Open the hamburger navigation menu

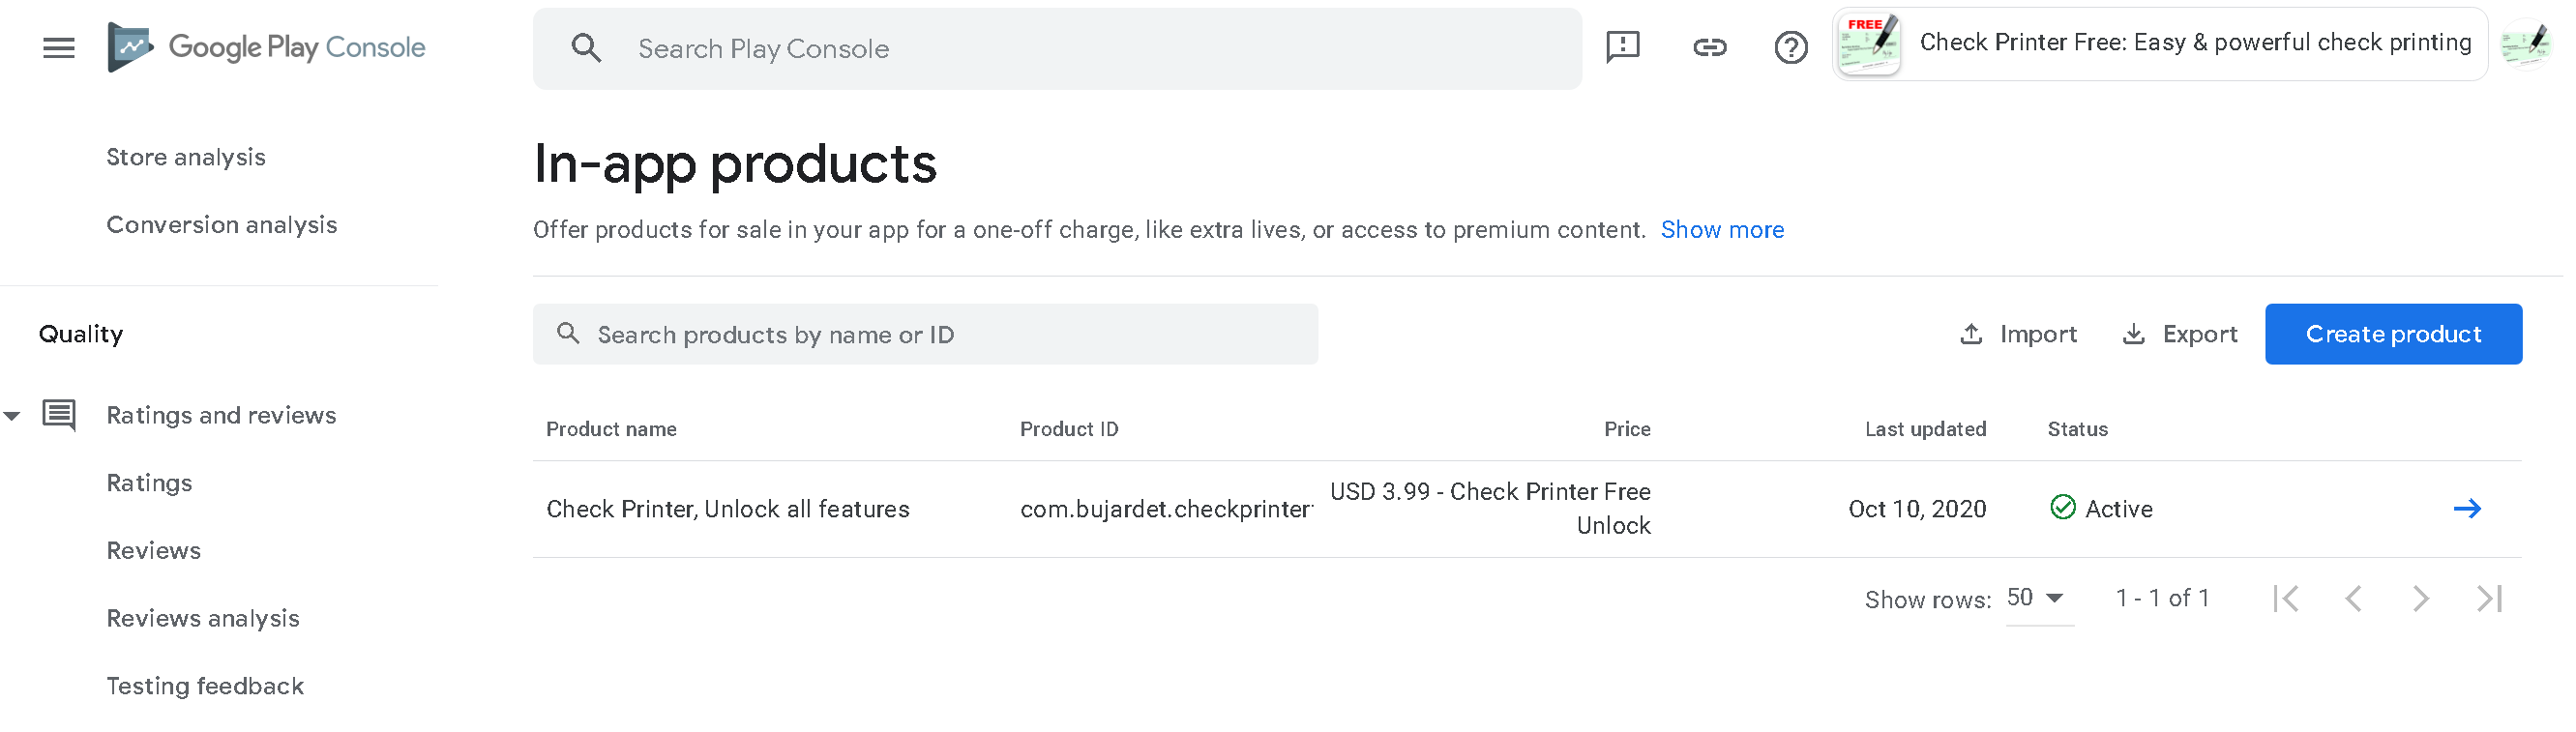point(59,47)
